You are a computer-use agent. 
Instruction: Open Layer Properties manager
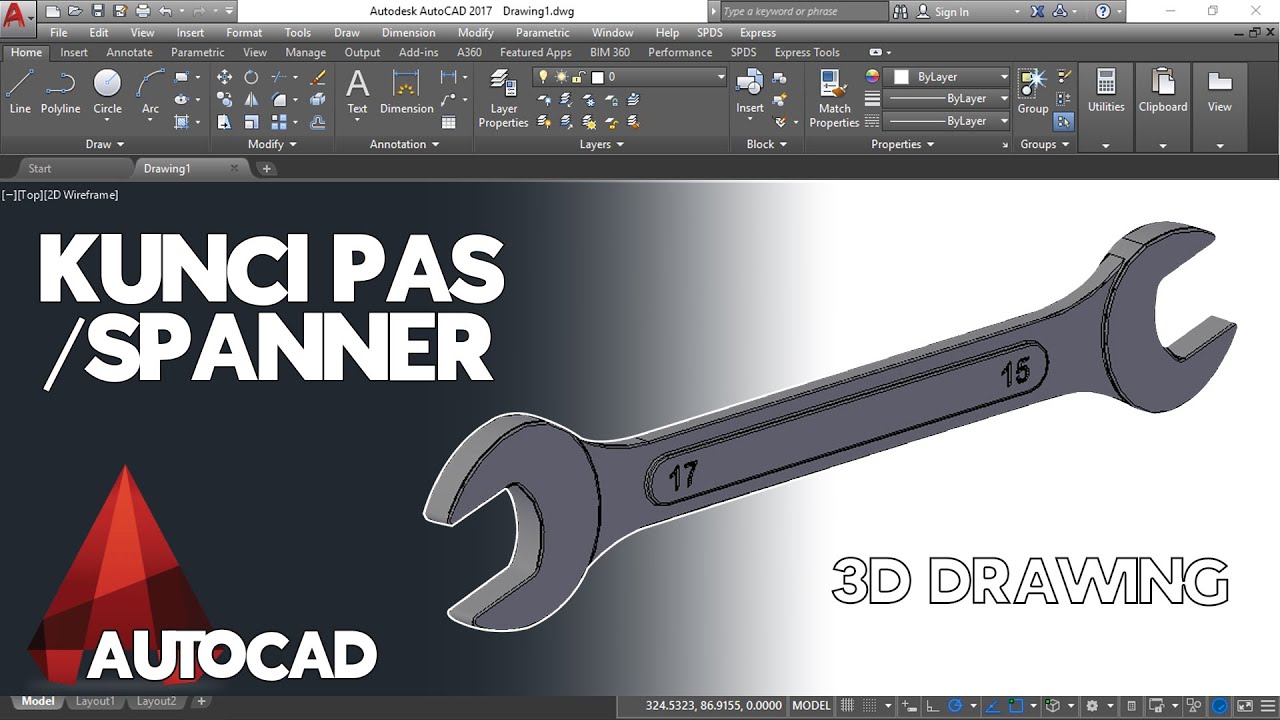point(503,98)
